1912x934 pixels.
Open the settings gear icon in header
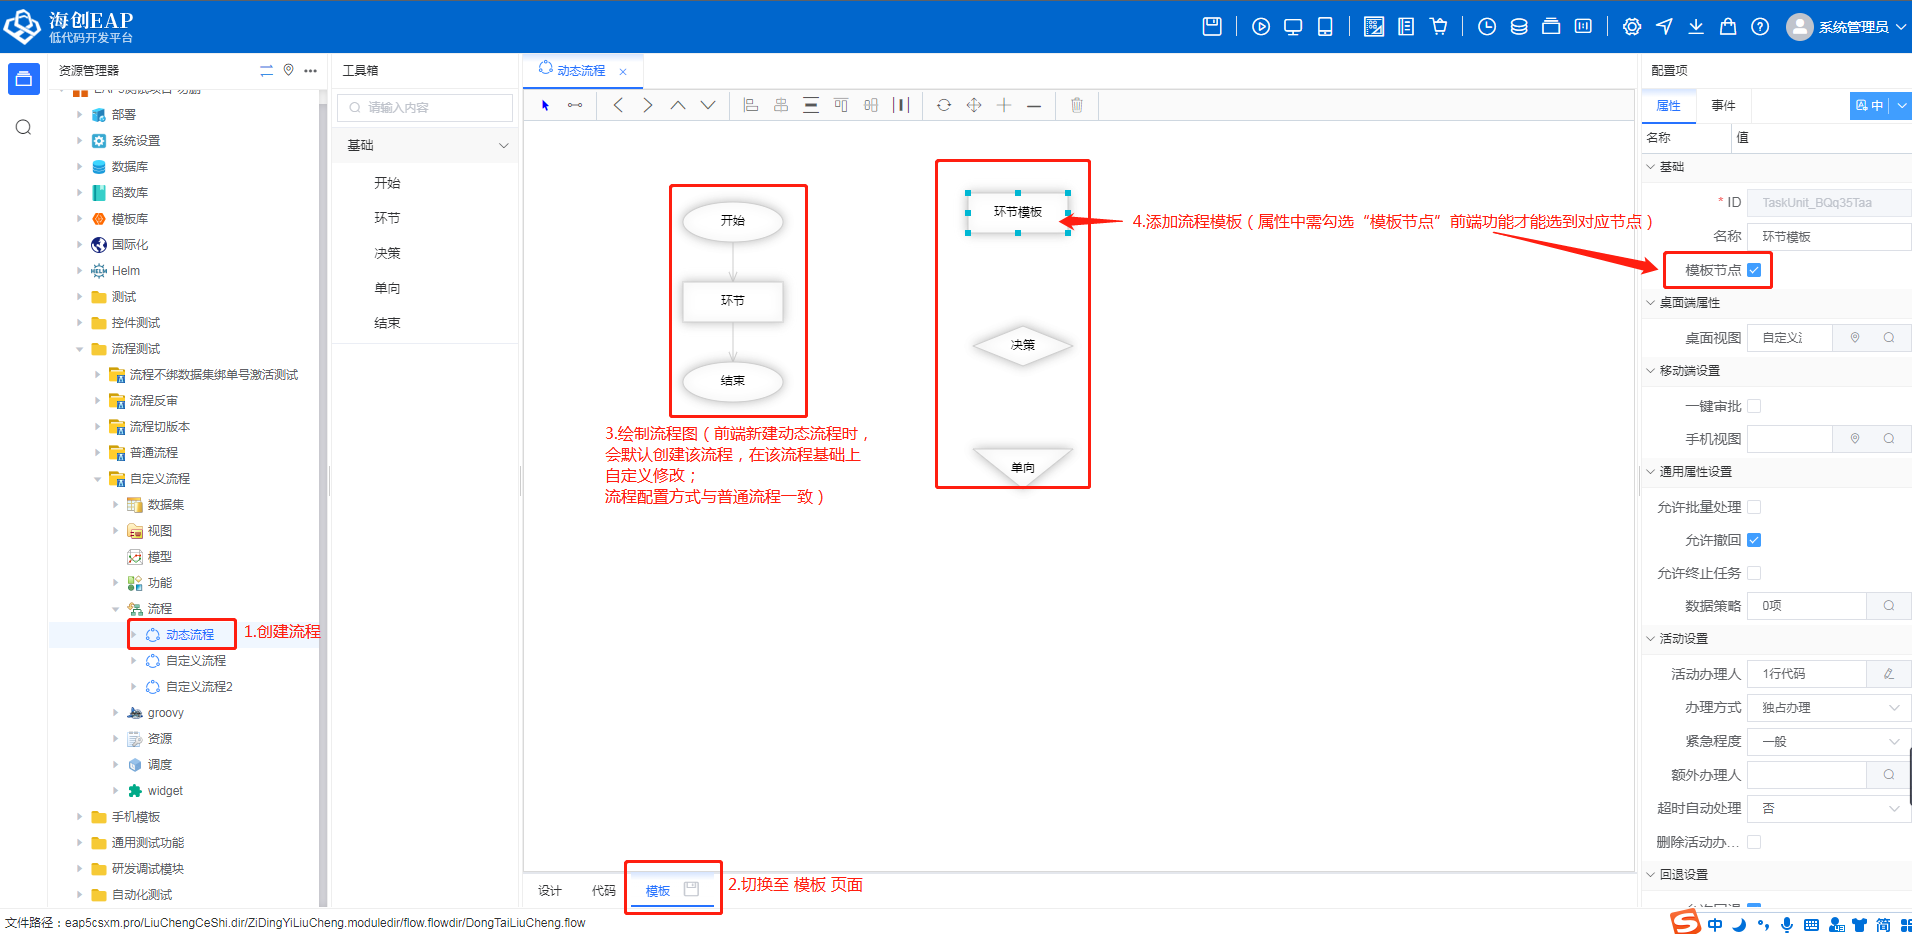pyautogui.click(x=1631, y=27)
